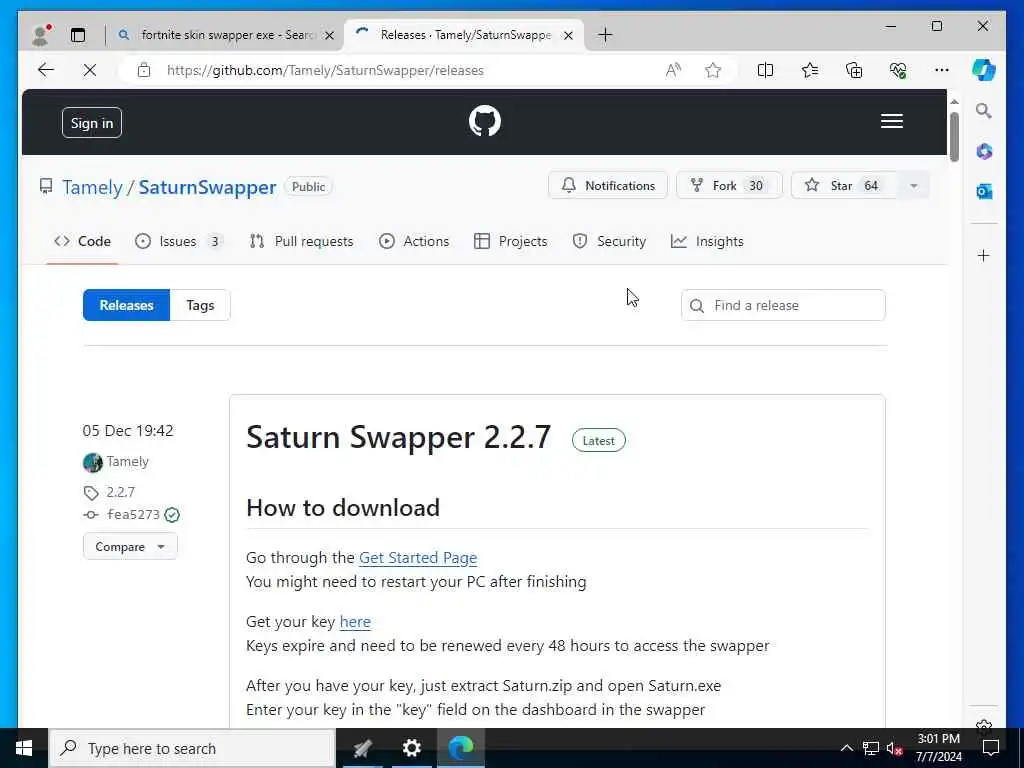
Task: Show verified commit signature badge
Action: coord(172,515)
